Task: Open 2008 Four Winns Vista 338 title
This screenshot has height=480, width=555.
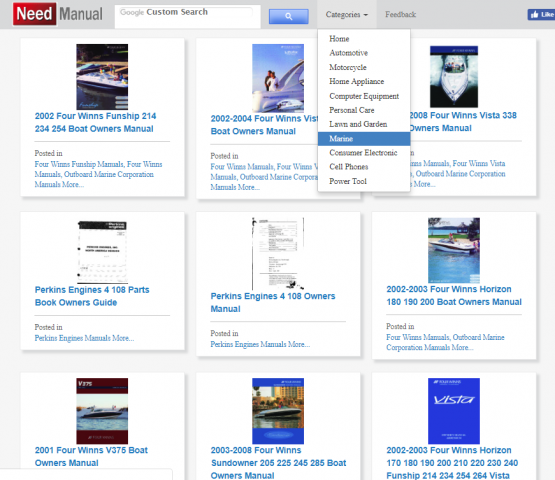Action: pos(463,122)
